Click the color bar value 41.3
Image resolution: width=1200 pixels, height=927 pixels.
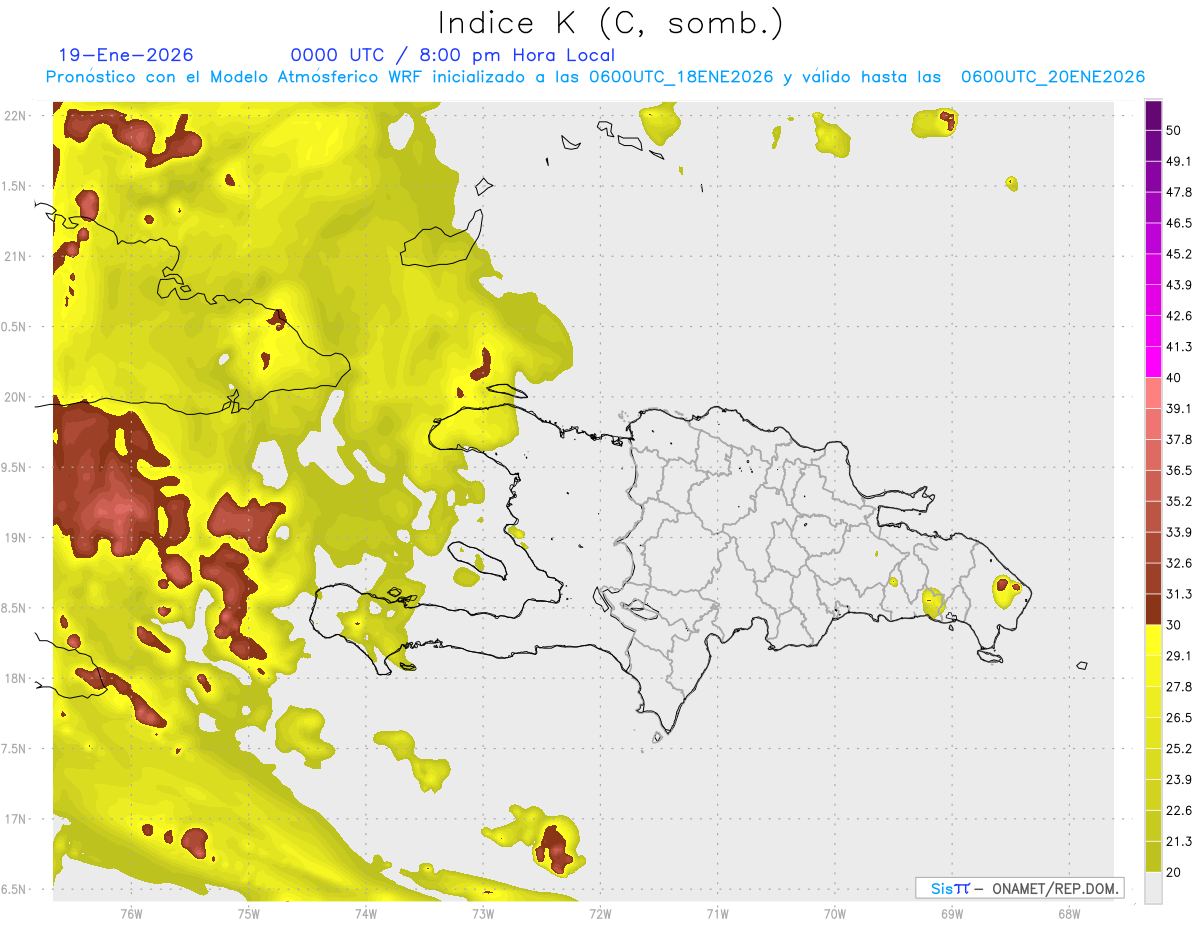[1179, 347]
